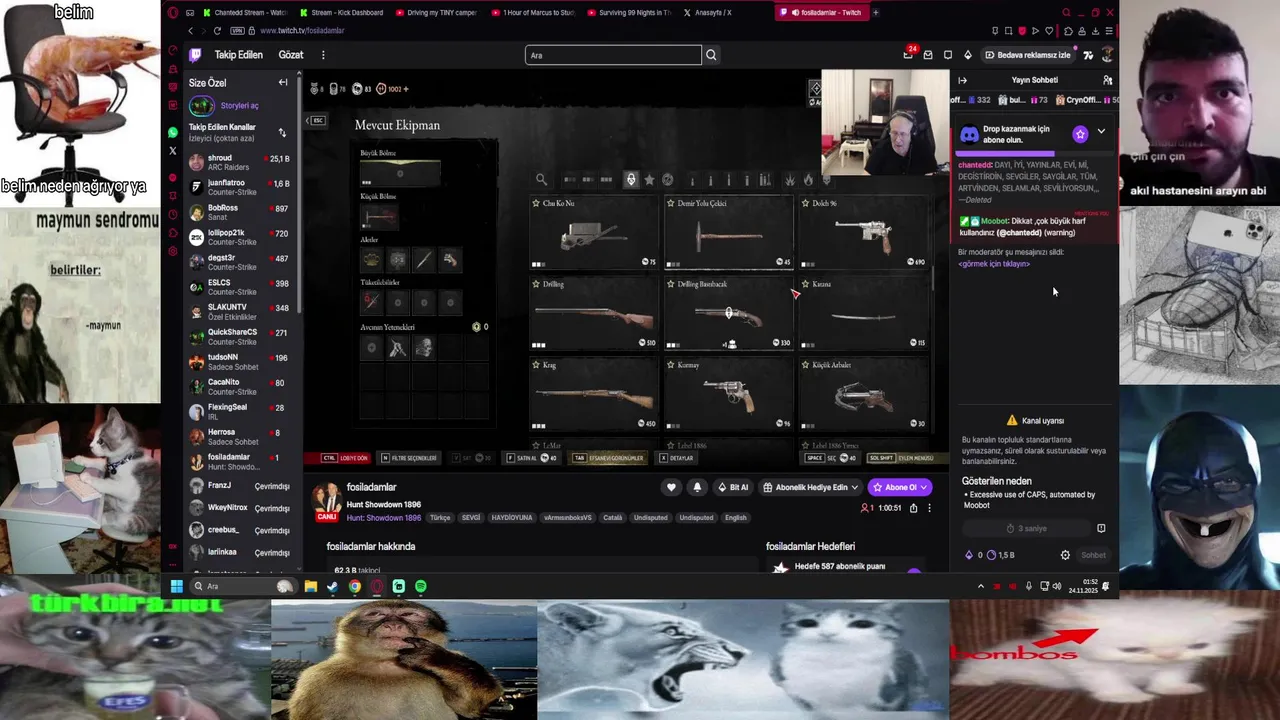
Task: Click the Türkçe tag
Action: (440, 518)
